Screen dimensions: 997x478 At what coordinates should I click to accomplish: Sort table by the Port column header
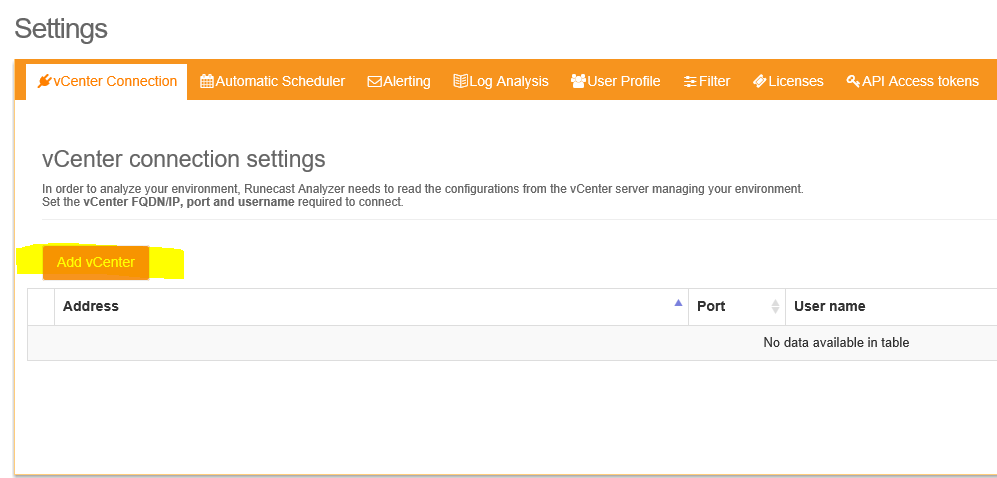(737, 306)
